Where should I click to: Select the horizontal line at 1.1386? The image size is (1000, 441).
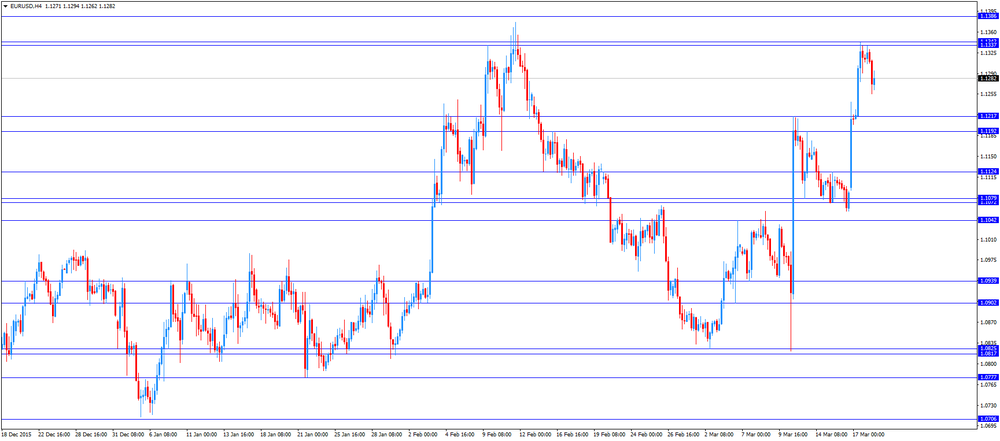pyautogui.click(x=489, y=16)
